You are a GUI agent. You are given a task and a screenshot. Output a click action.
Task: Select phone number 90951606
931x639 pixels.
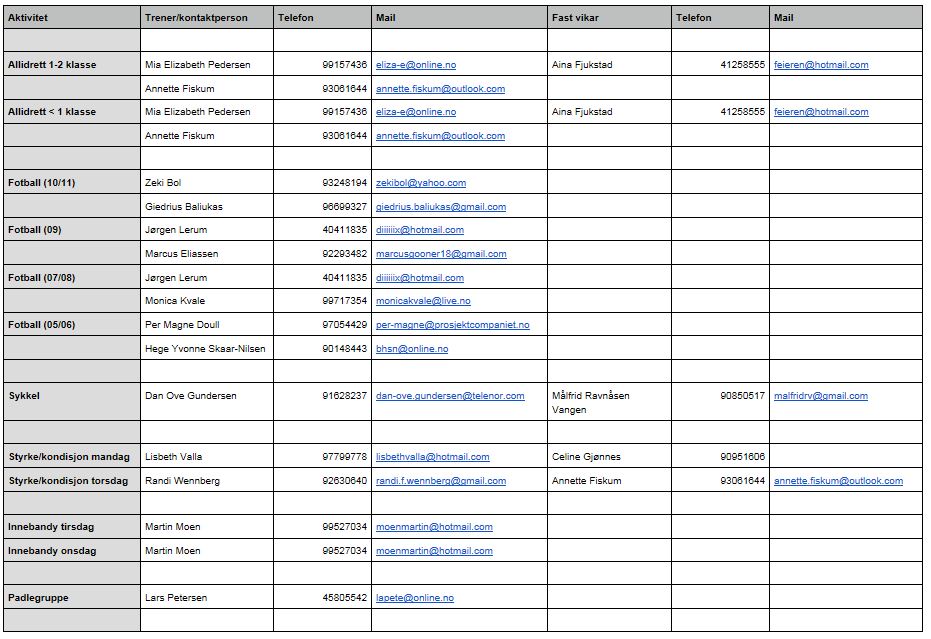742,457
